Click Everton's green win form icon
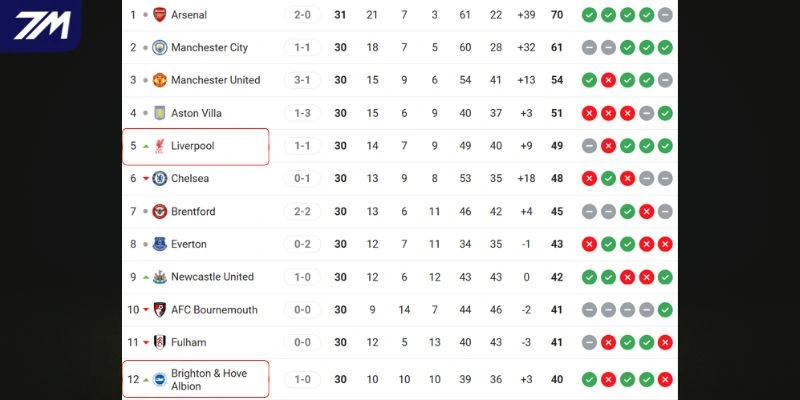Image resolution: width=800 pixels, height=400 pixels. 627,244
